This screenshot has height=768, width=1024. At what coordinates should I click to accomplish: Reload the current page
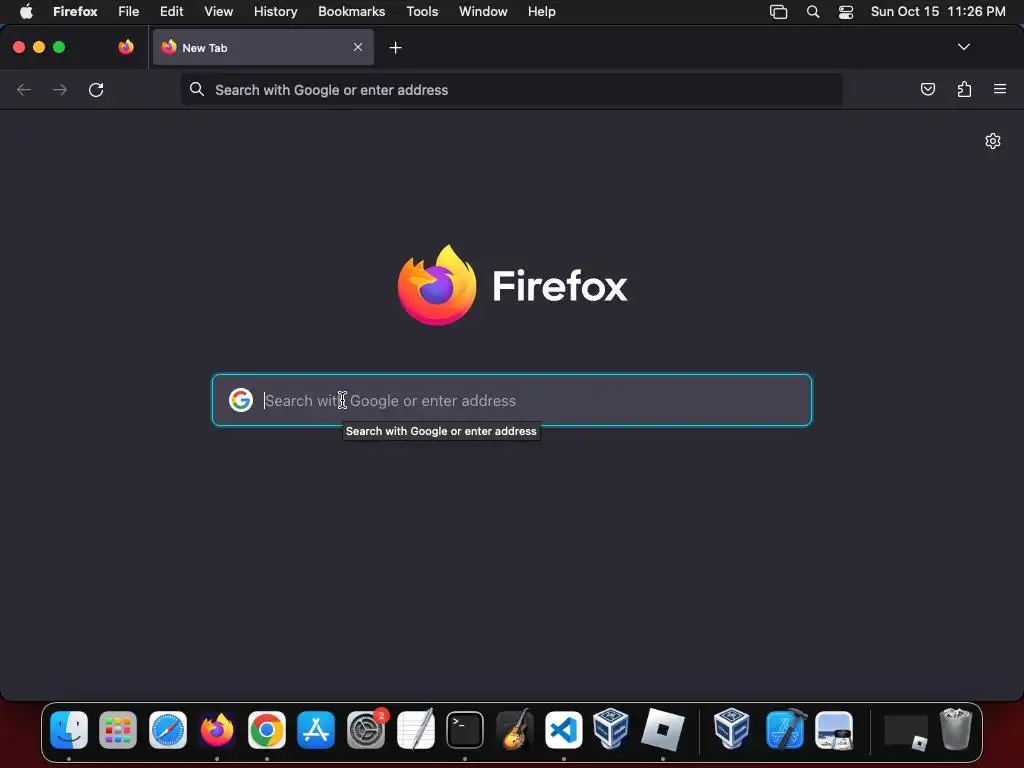point(96,89)
